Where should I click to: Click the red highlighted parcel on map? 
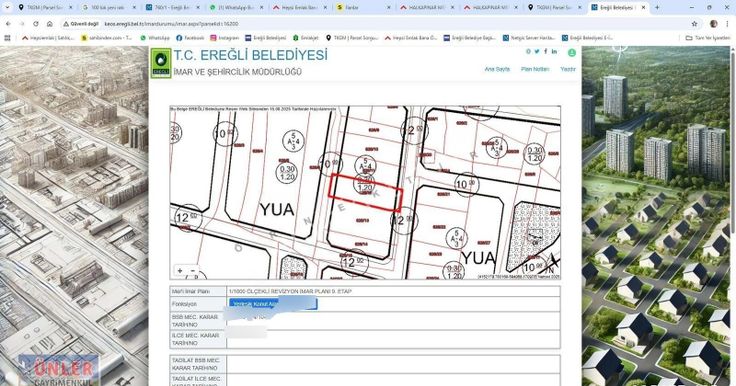pyautogui.click(x=366, y=192)
